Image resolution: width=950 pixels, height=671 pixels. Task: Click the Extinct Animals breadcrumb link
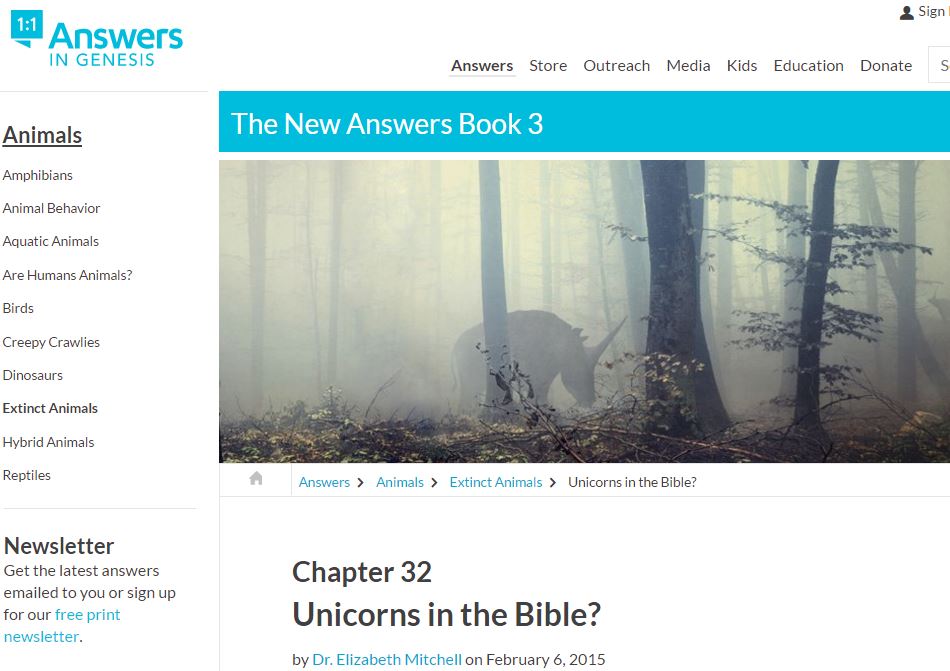click(496, 482)
